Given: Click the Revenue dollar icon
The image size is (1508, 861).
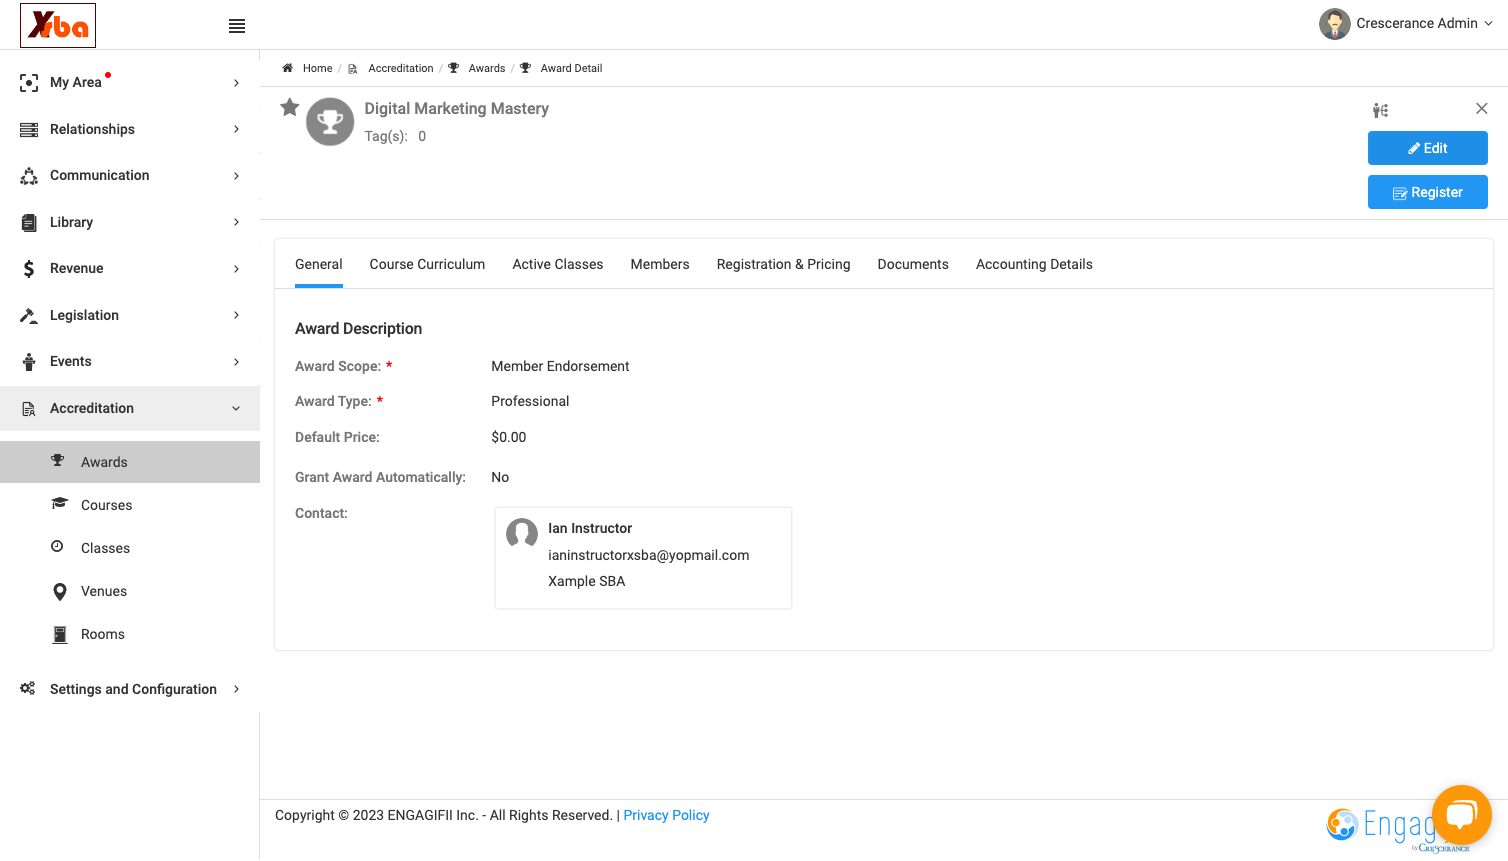Looking at the screenshot, I should coord(29,268).
